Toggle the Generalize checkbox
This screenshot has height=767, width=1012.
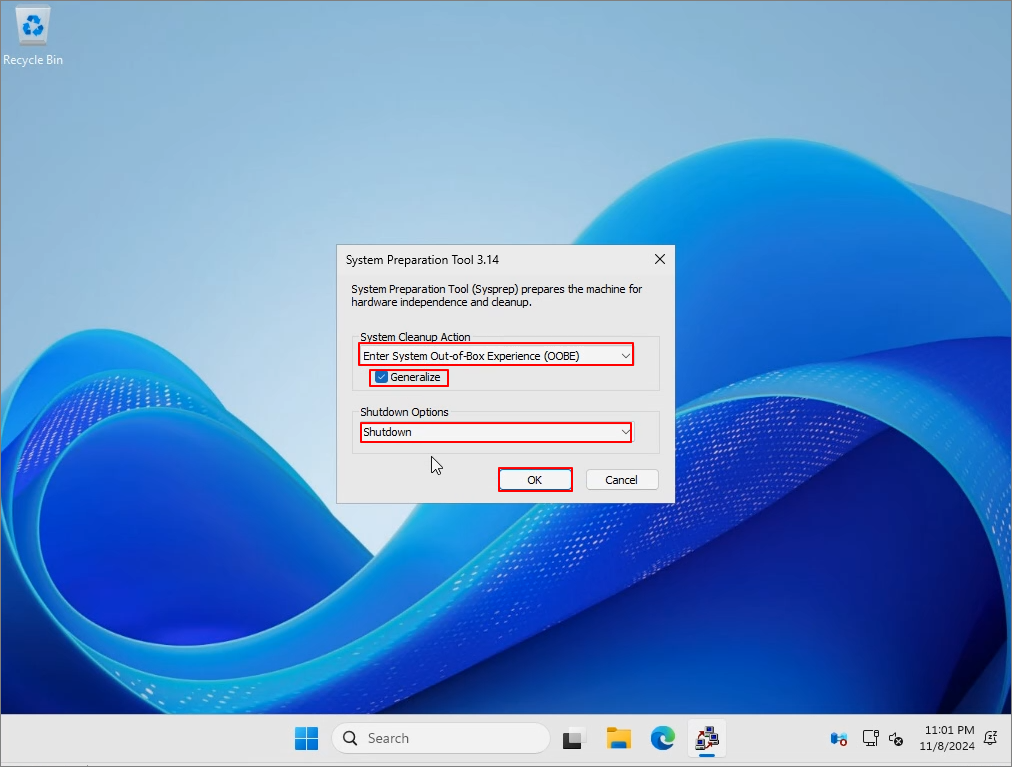point(381,377)
